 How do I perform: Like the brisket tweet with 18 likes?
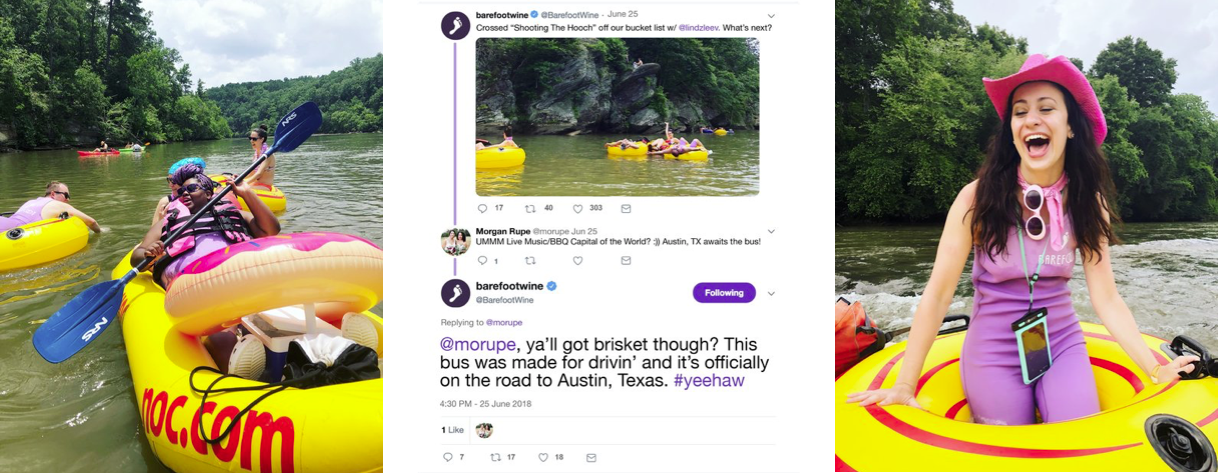tap(543, 457)
